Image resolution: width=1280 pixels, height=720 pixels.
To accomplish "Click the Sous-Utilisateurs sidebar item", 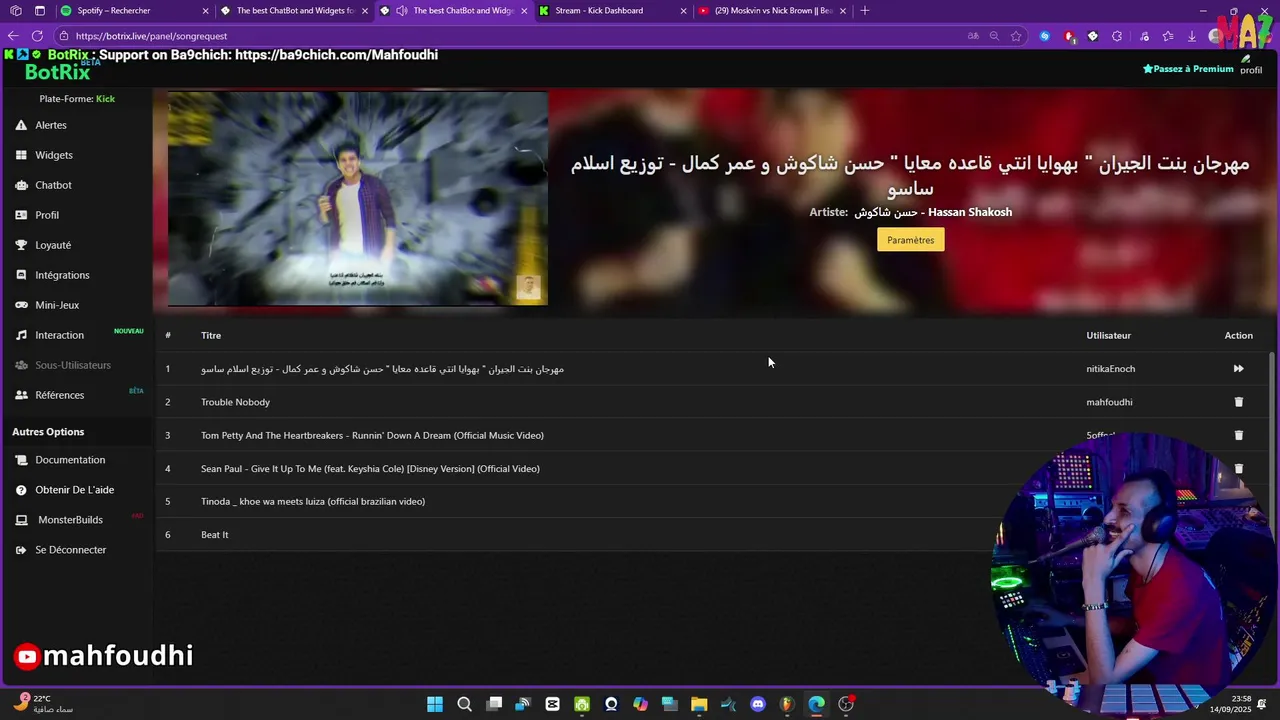I will [x=73, y=365].
